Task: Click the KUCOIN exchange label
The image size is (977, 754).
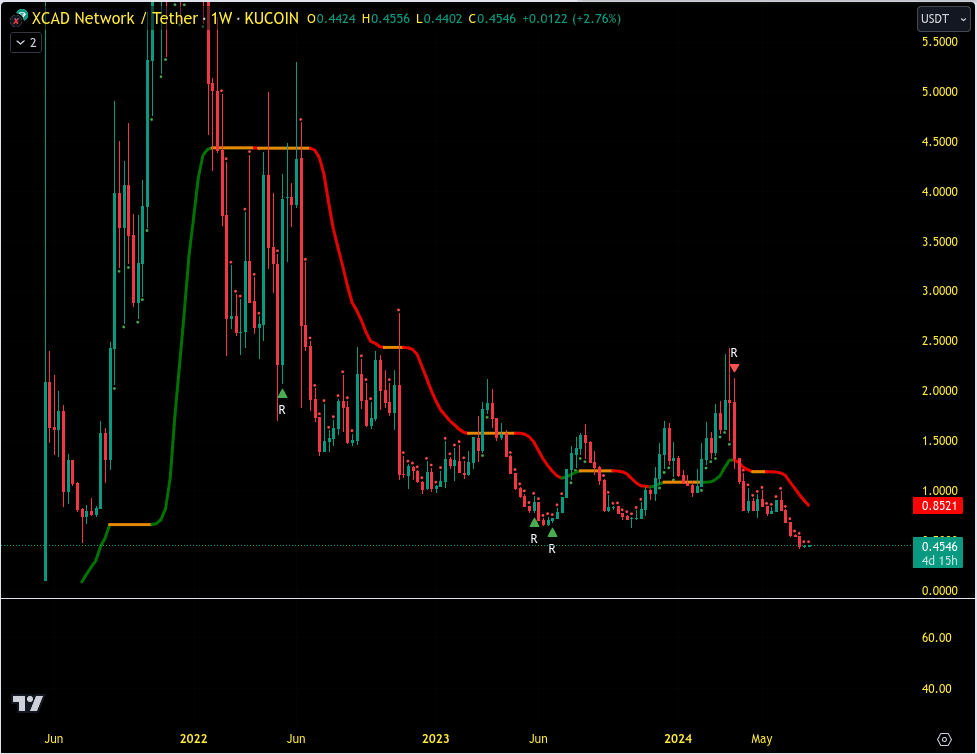Action: (x=271, y=19)
